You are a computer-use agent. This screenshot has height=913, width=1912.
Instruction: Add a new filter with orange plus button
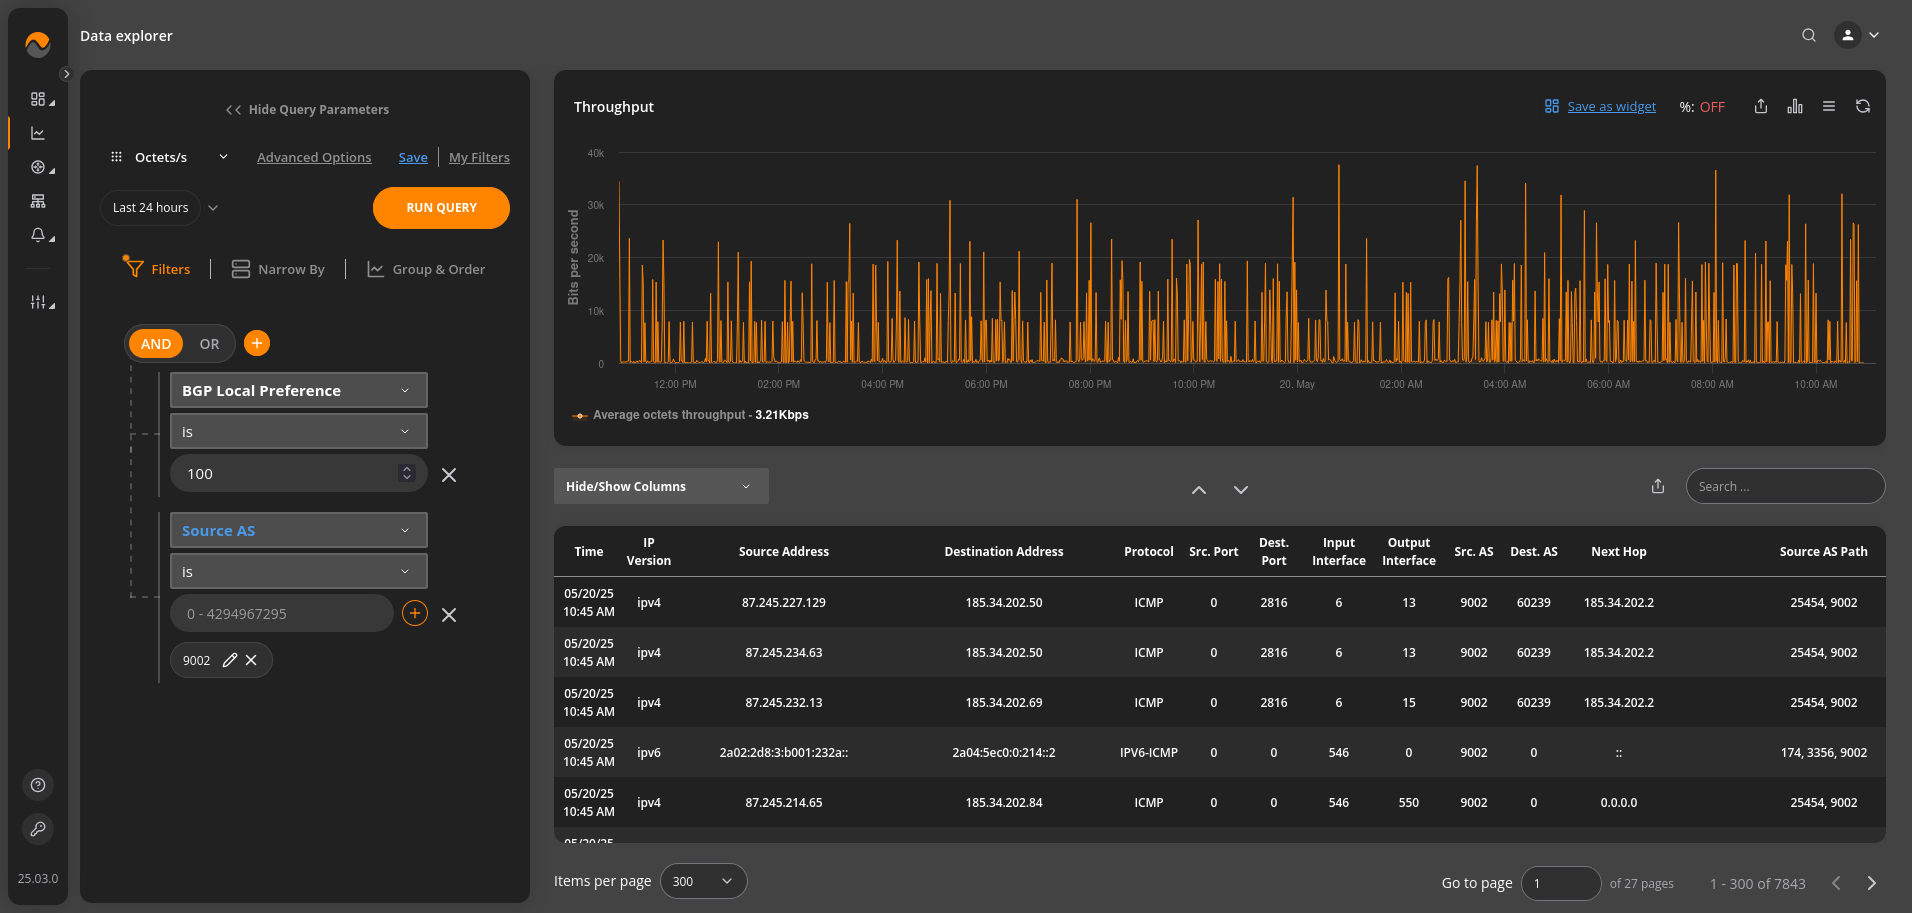tap(257, 343)
